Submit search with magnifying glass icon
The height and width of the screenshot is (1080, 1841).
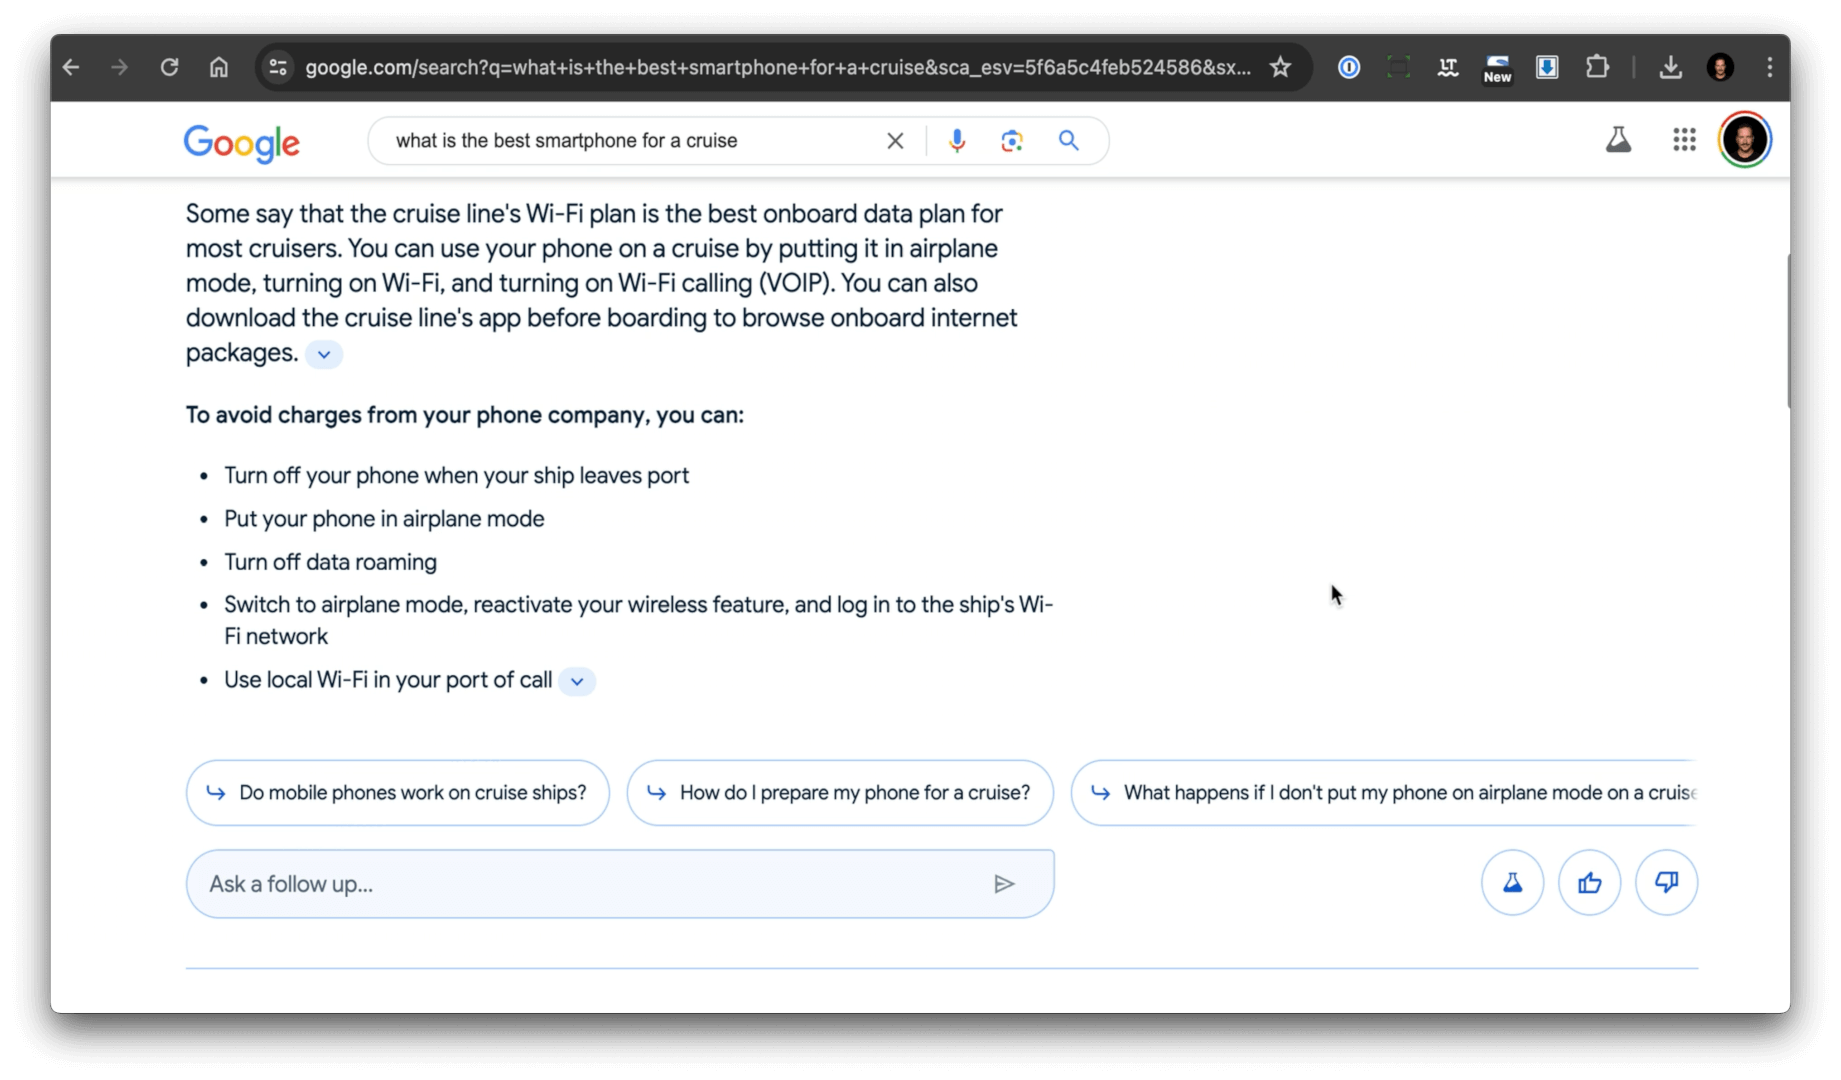[x=1069, y=141]
